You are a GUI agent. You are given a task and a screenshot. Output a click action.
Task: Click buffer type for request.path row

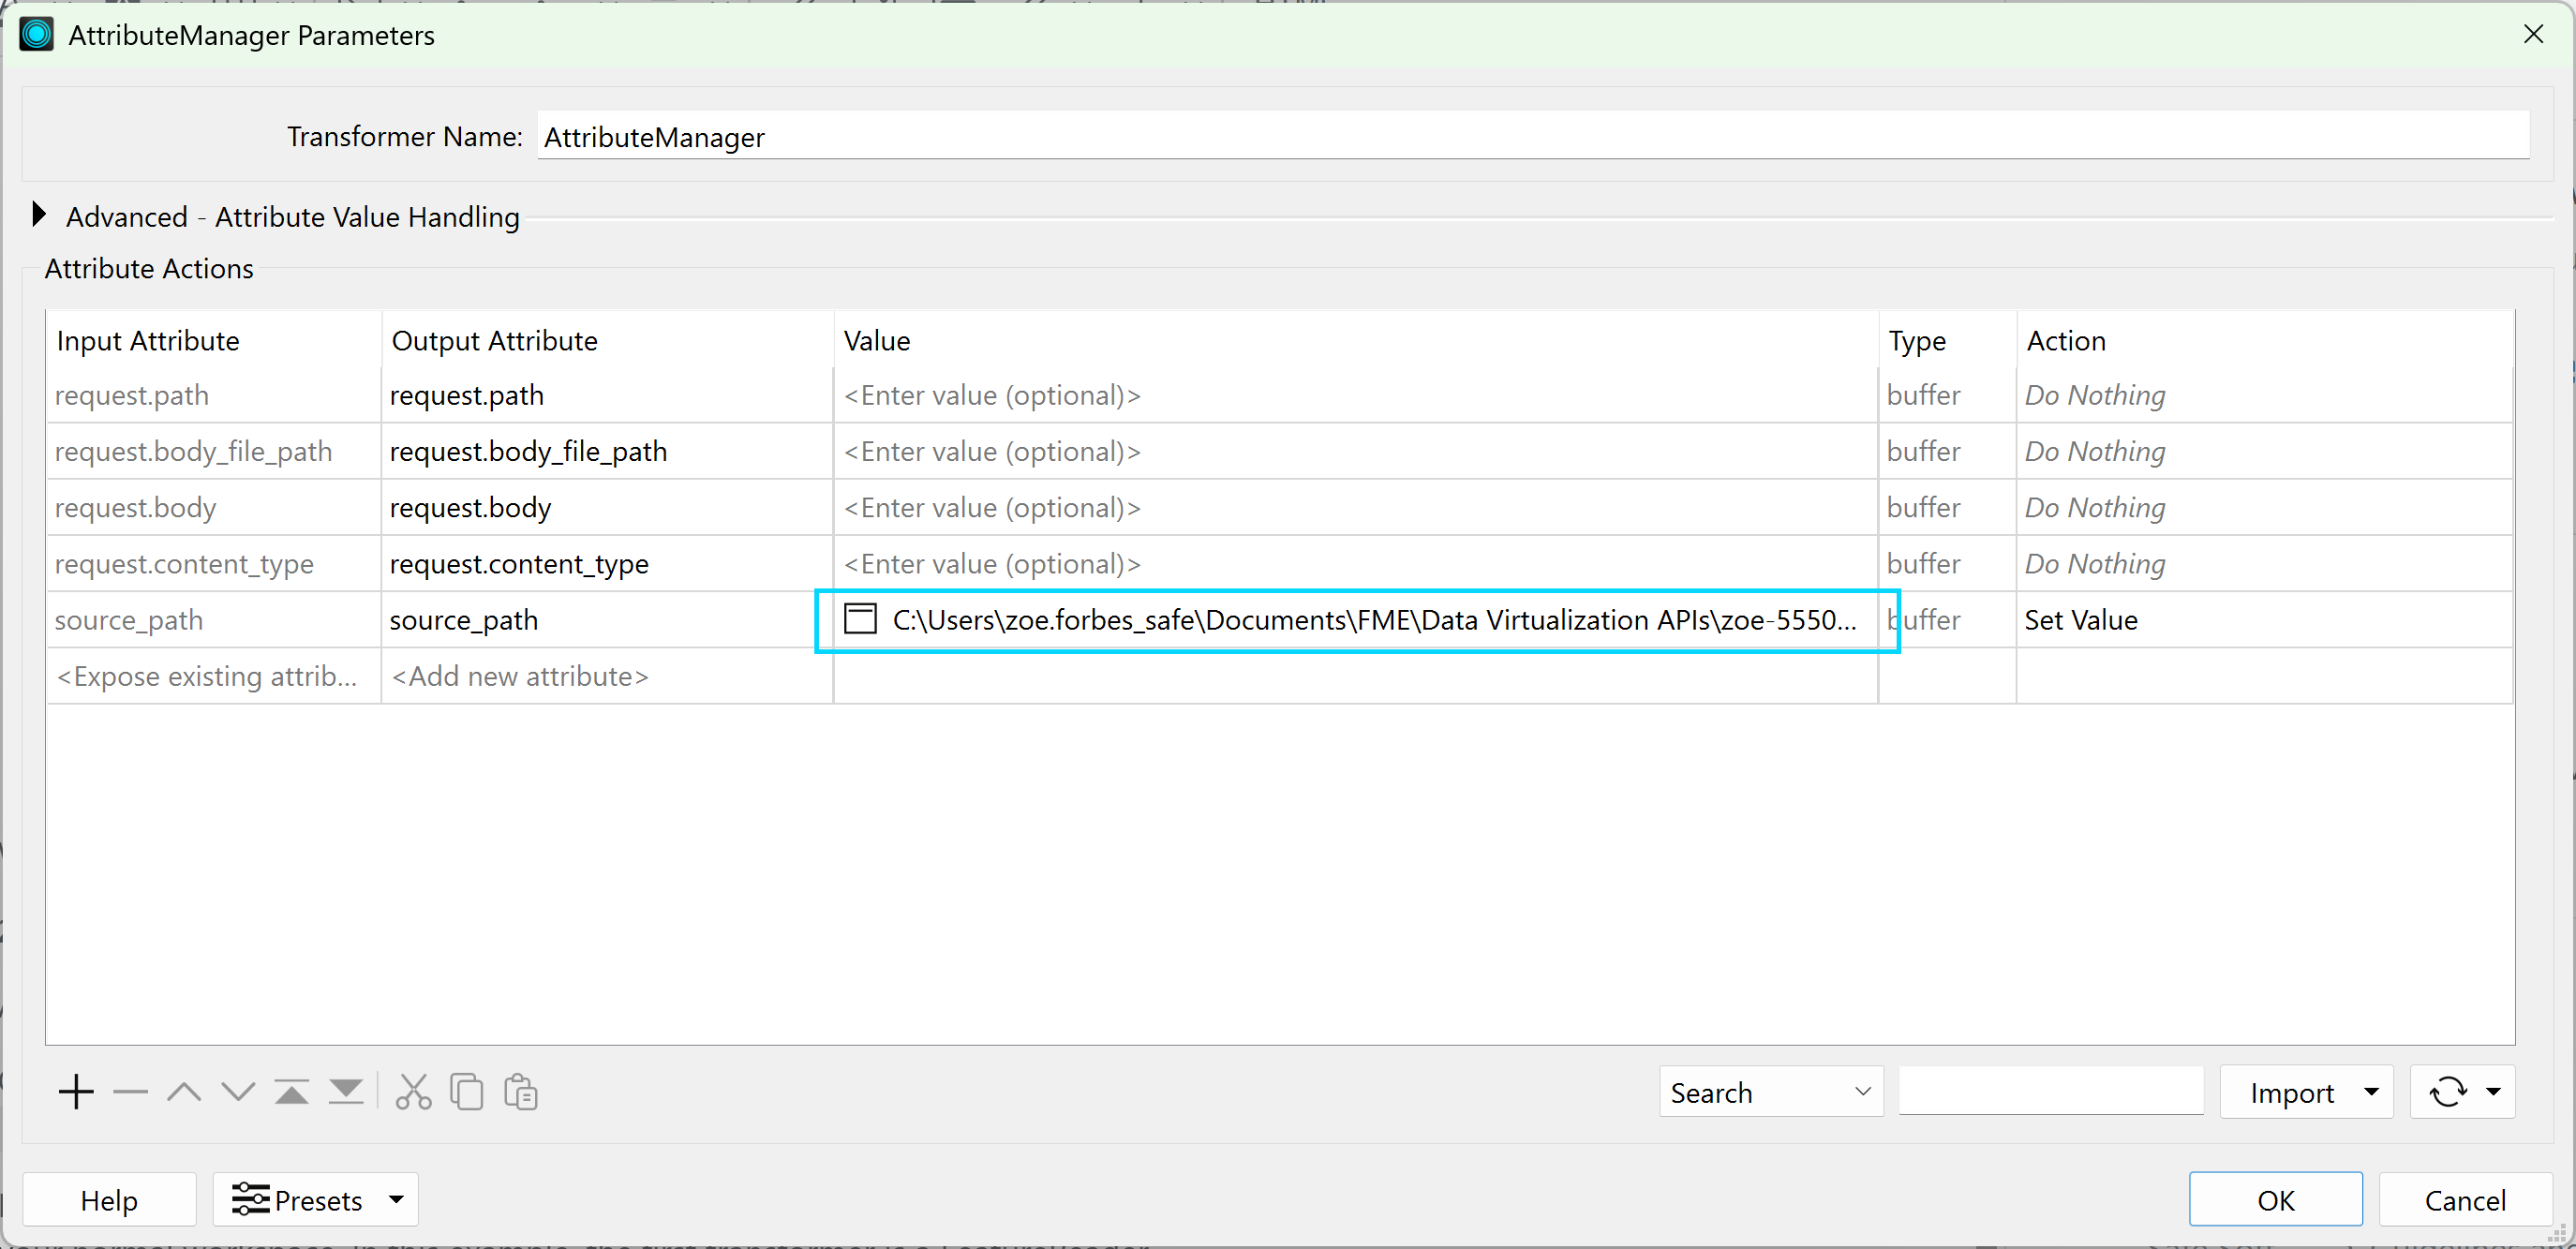point(1947,395)
